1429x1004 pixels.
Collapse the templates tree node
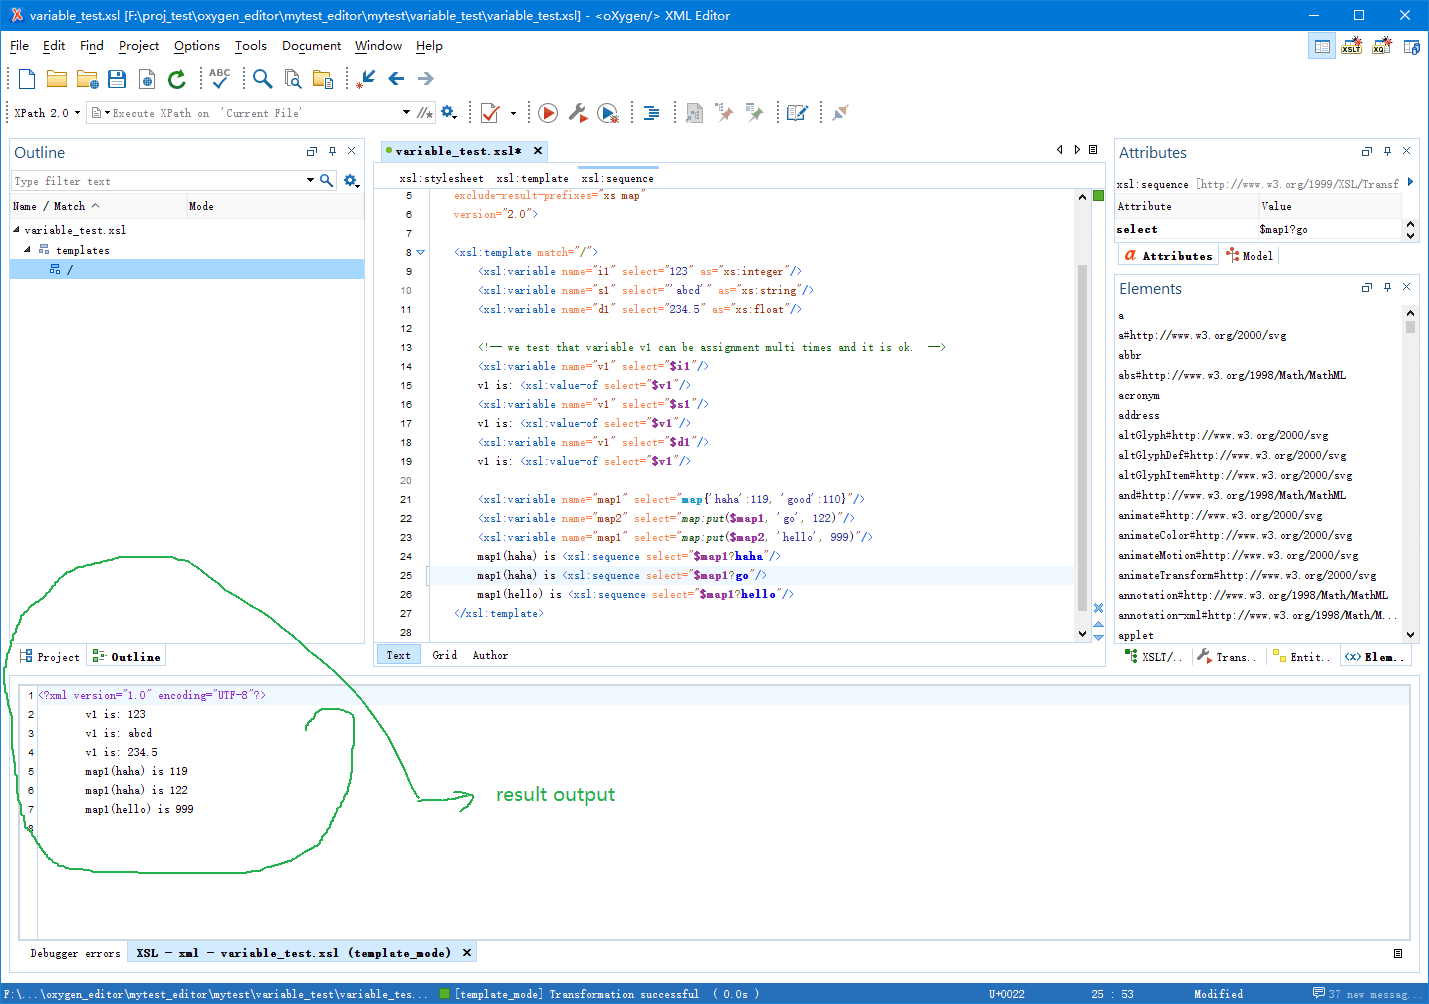coord(28,250)
